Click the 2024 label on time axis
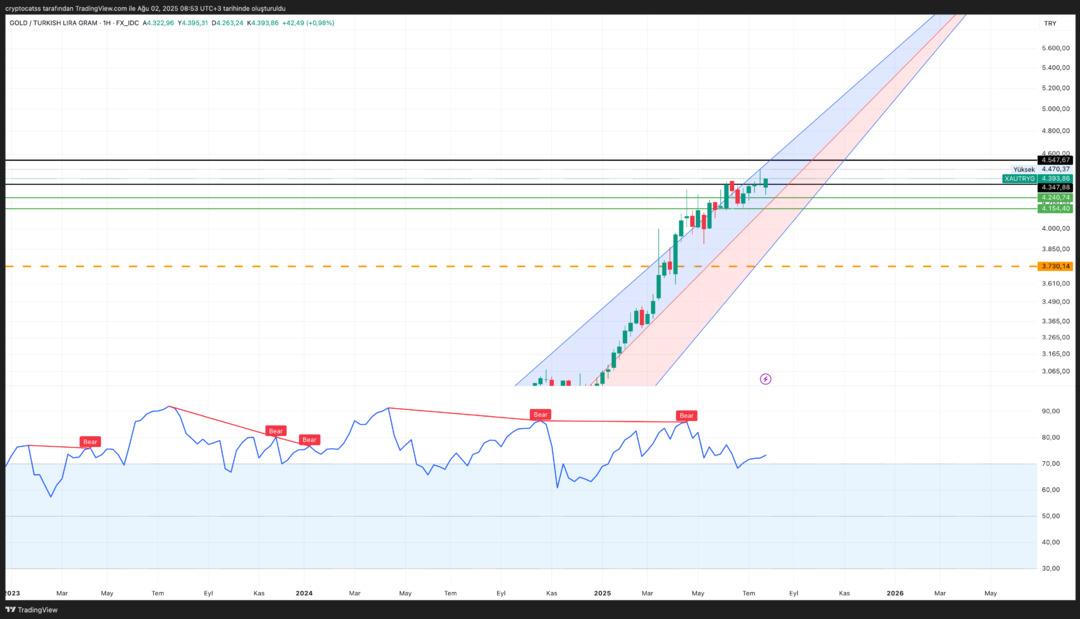 coord(304,593)
